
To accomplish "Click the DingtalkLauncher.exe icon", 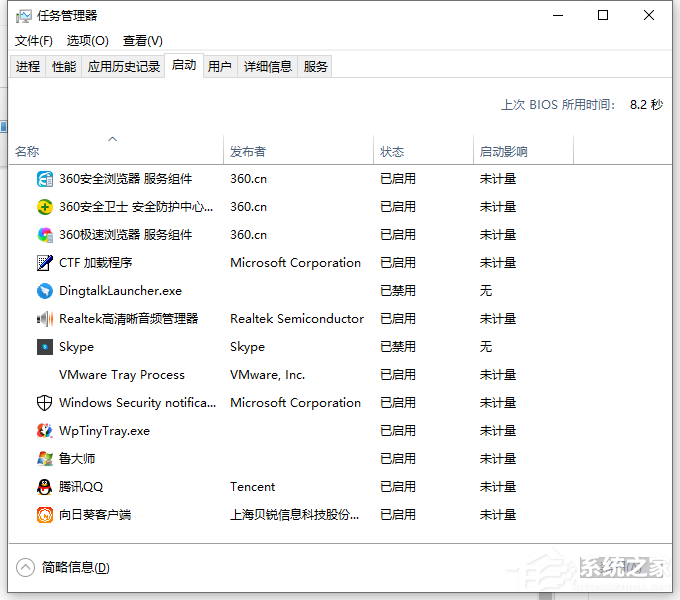I will (45, 291).
